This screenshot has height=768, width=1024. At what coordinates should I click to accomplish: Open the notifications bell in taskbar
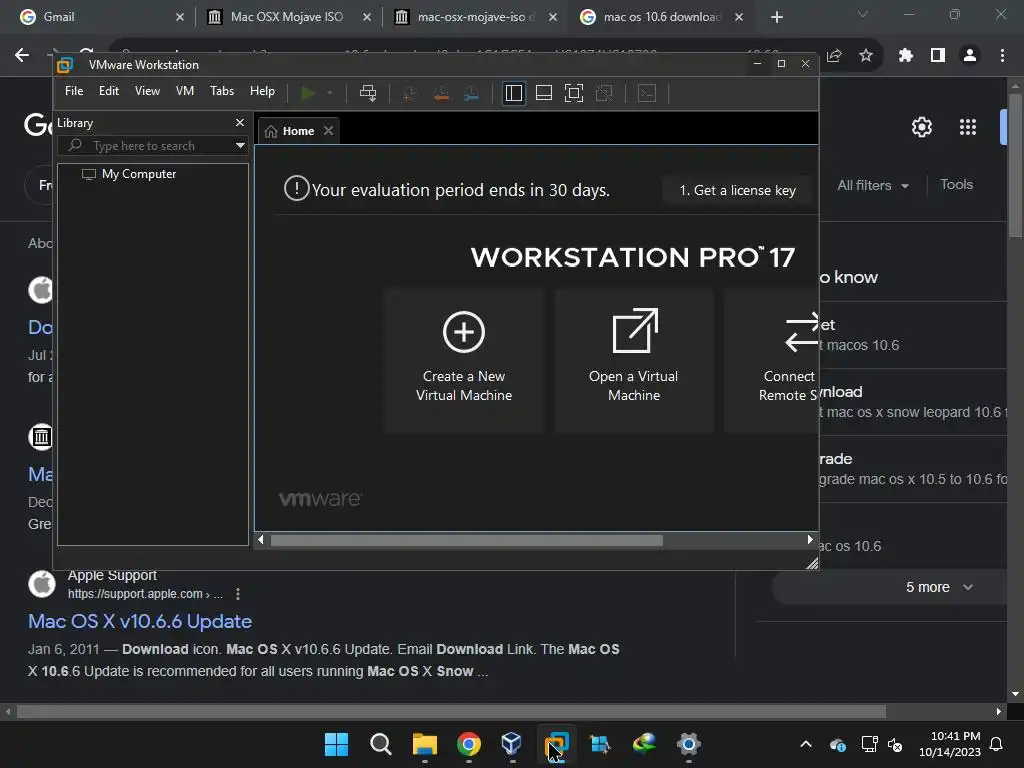coord(996,744)
